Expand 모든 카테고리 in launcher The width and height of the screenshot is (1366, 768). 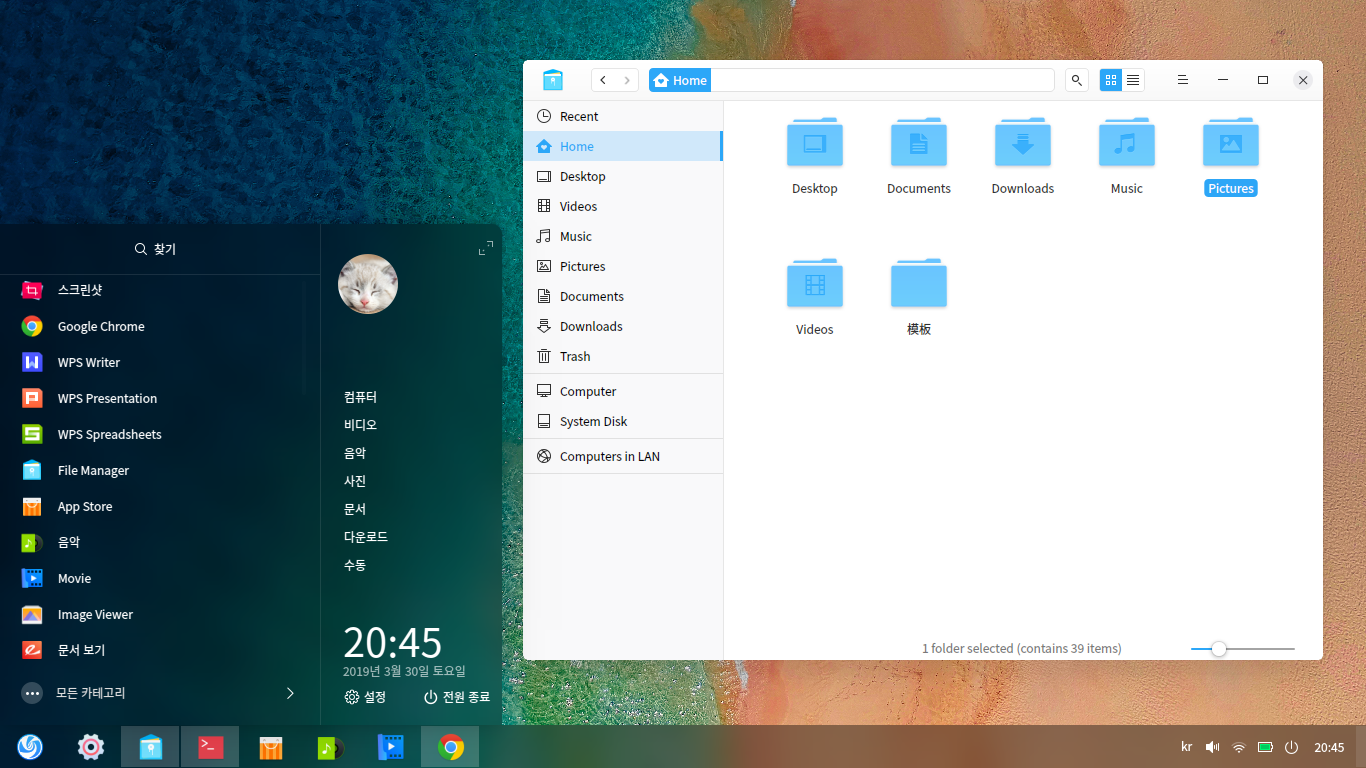160,693
